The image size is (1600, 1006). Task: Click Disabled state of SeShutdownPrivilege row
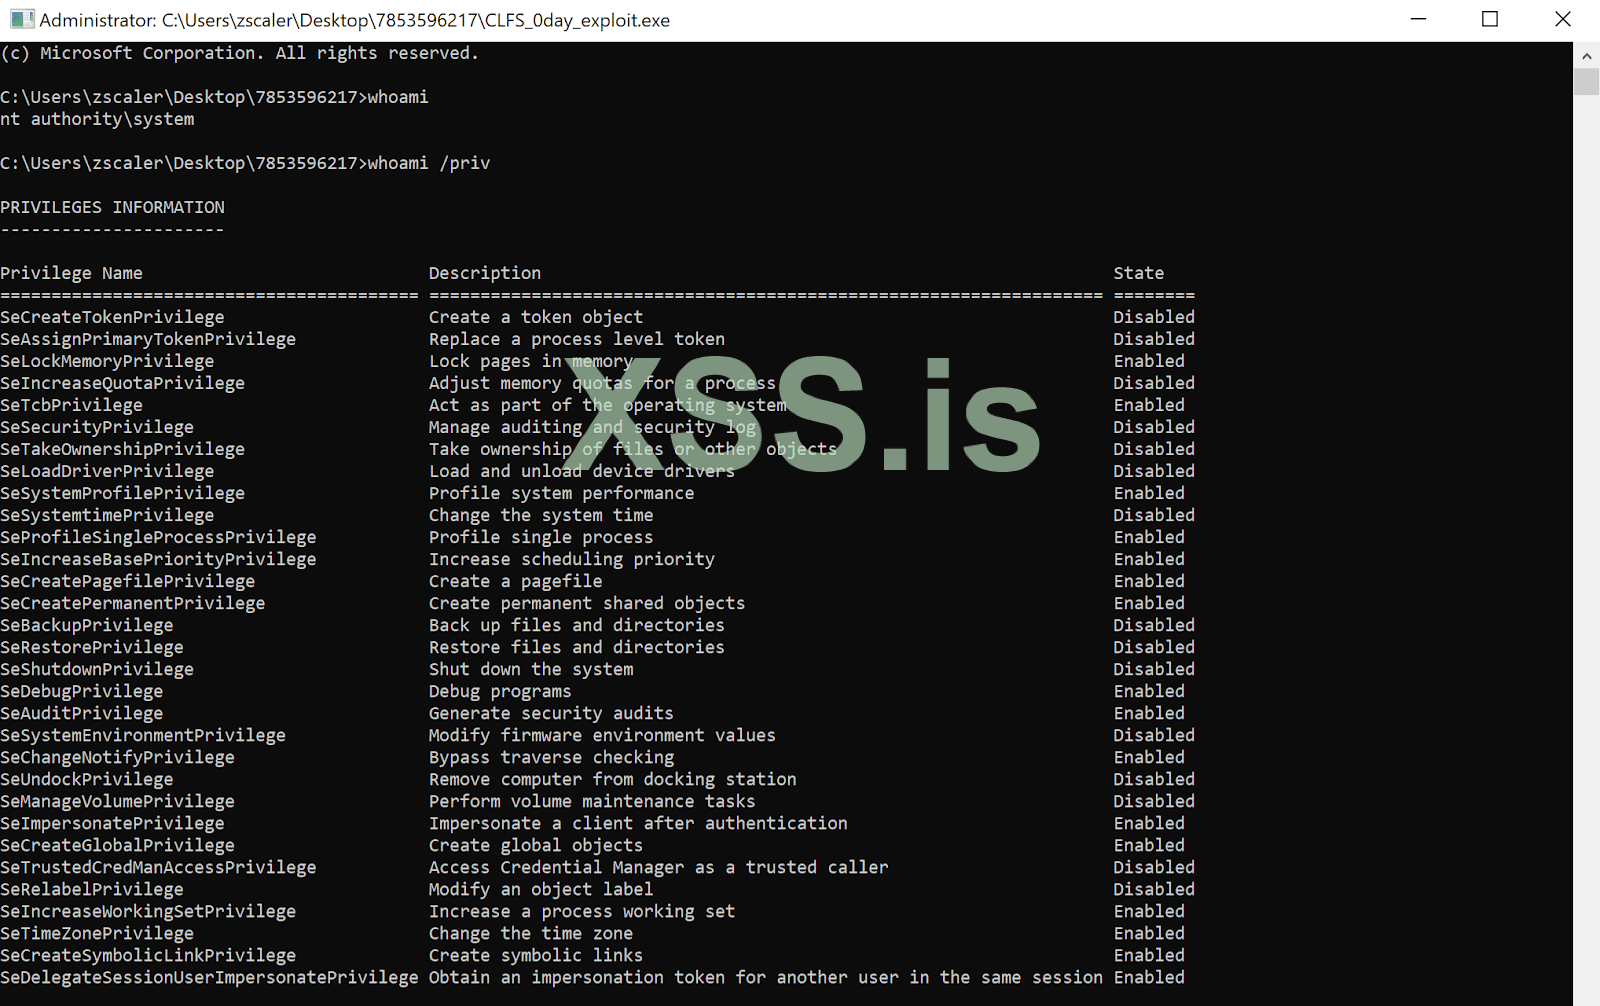tap(1154, 669)
